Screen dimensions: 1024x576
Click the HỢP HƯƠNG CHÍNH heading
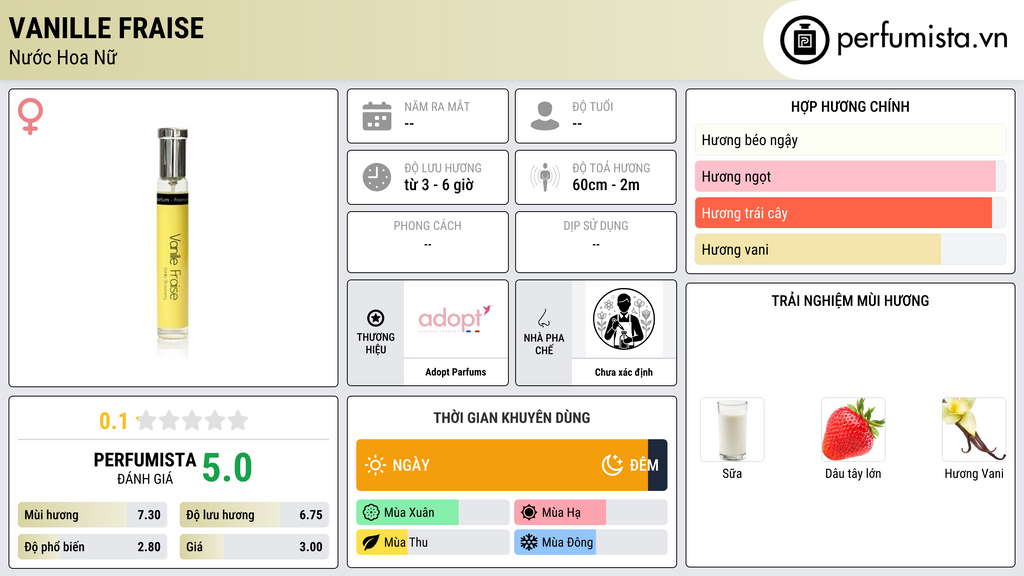[850, 106]
